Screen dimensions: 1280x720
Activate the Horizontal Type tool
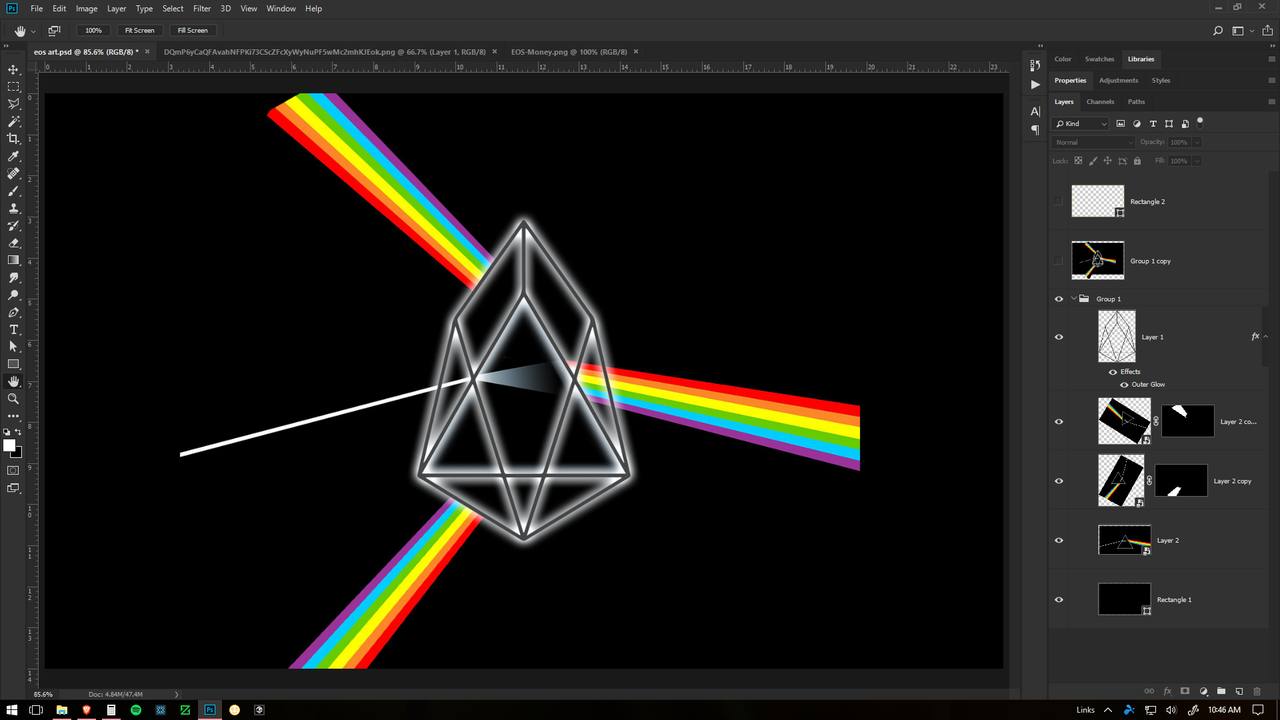tap(13, 328)
